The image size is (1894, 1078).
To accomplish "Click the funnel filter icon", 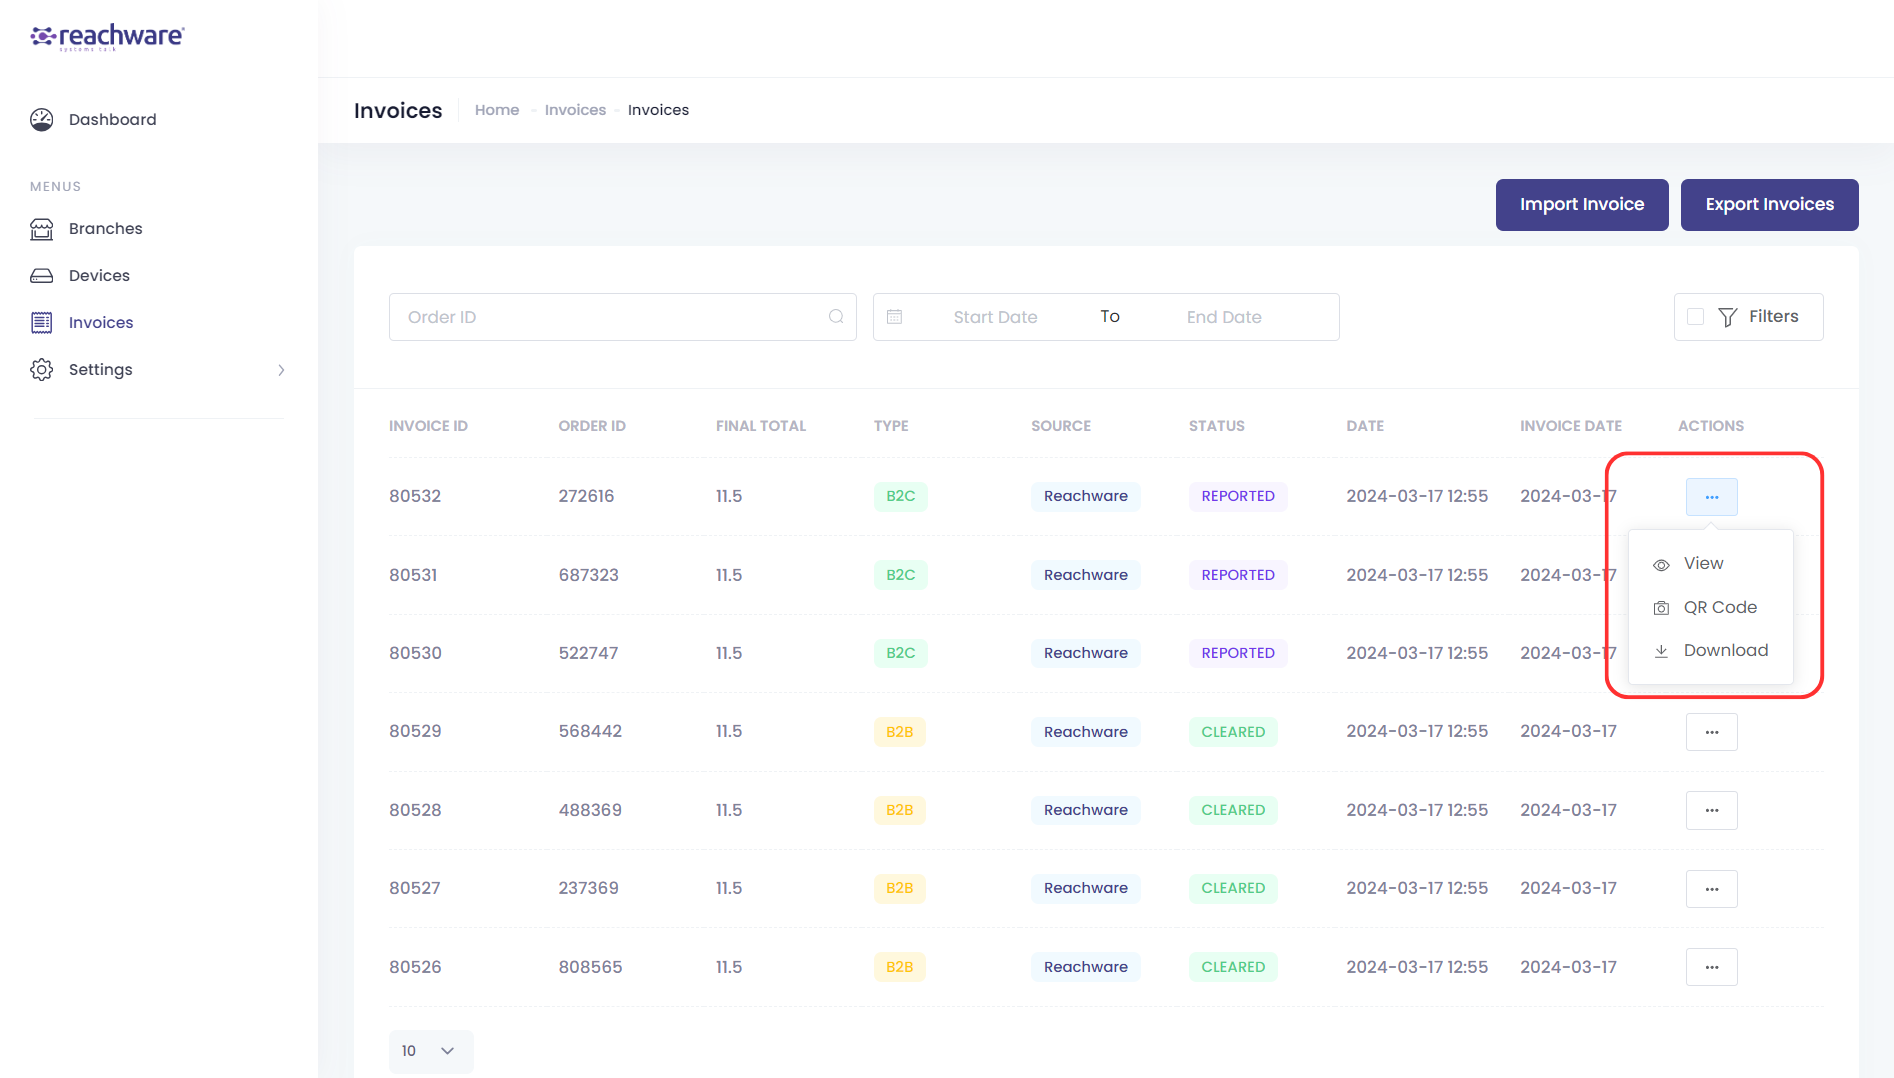I will click(1728, 317).
